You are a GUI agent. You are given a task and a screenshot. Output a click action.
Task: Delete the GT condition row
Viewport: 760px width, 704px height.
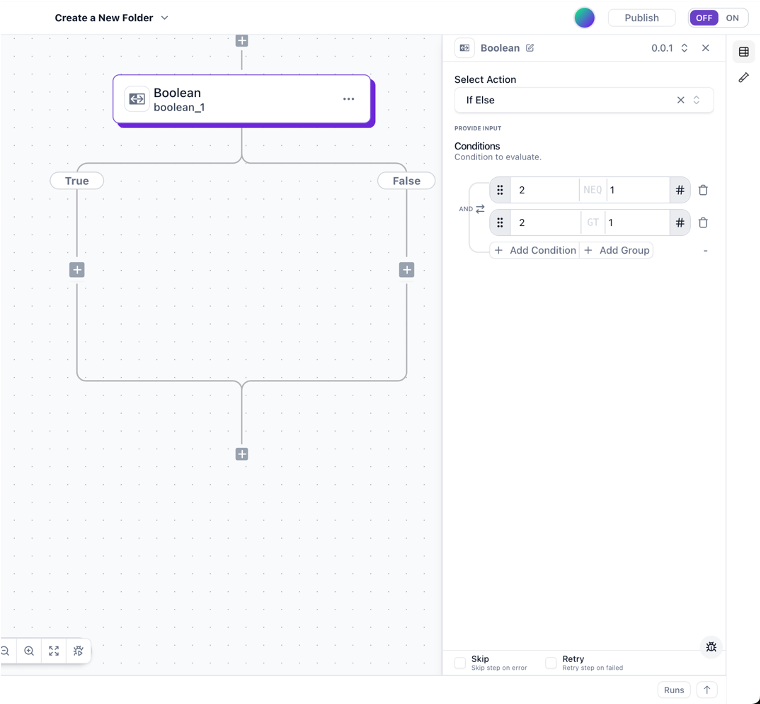703,223
